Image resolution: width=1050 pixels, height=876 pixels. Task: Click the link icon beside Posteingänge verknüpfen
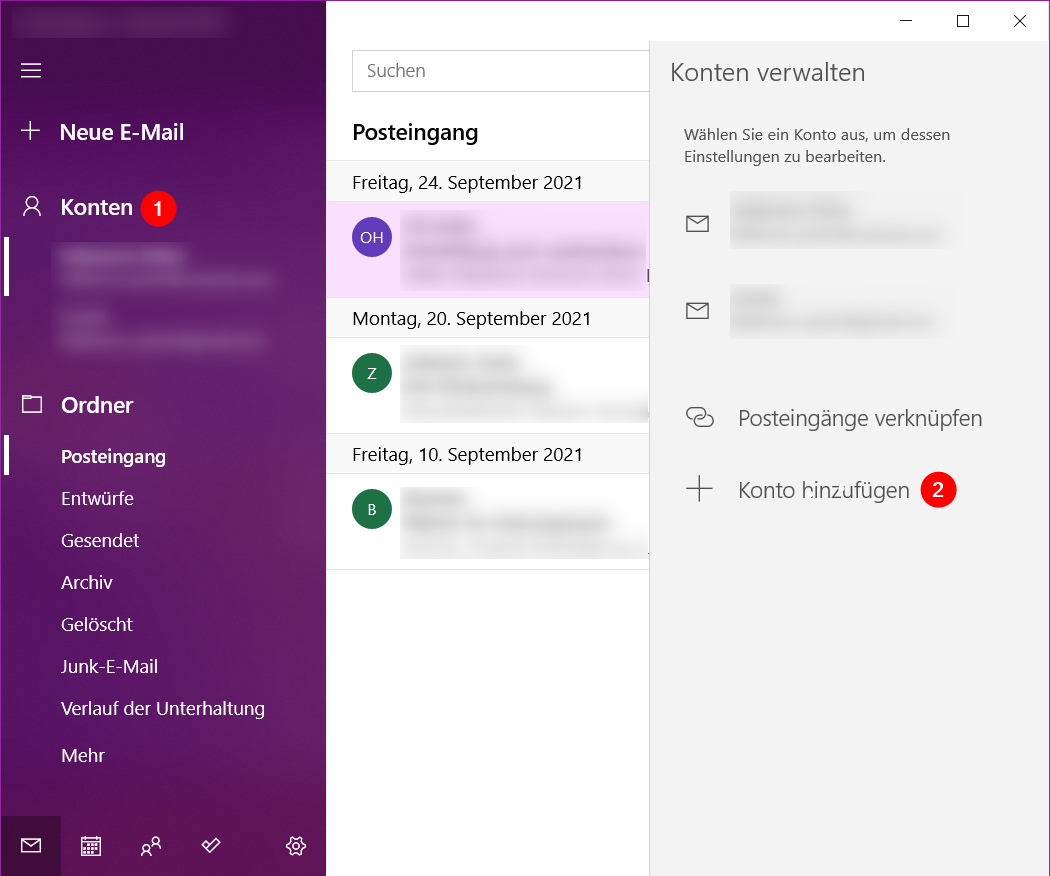(x=699, y=418)
